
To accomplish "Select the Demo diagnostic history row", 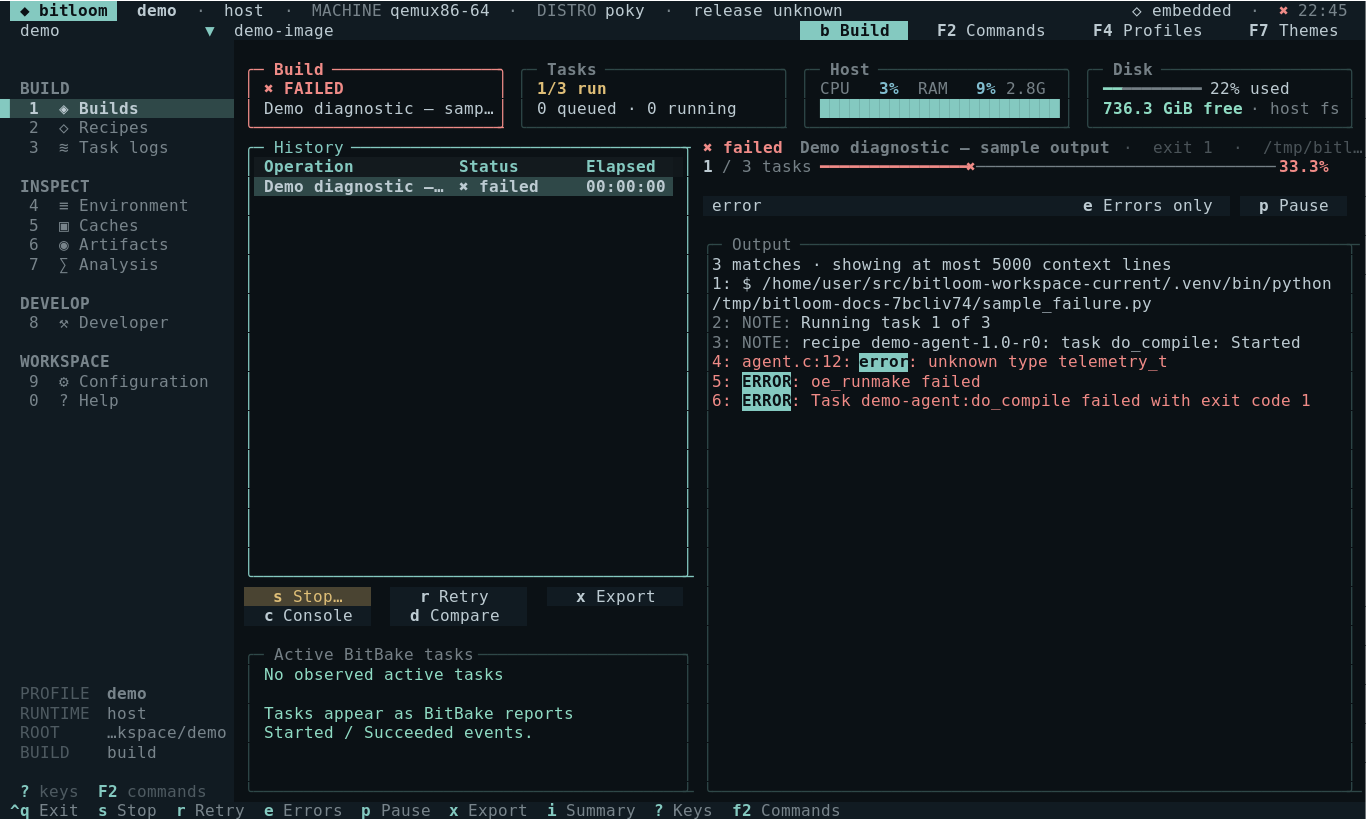I will [x=463, y=186].
